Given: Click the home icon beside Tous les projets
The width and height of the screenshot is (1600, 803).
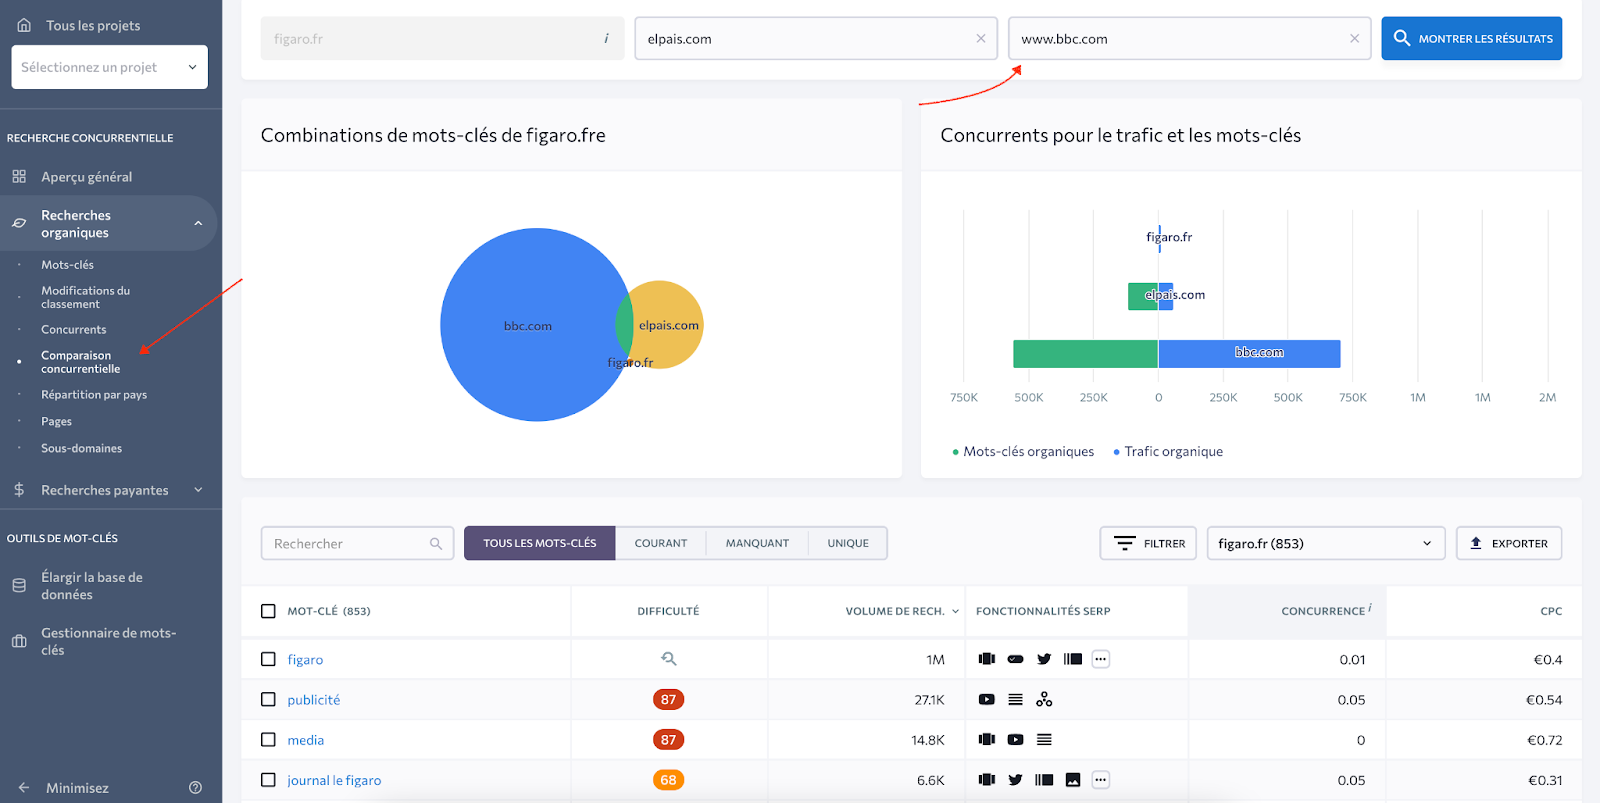Looking at the screenshot, I should coord(24,25).
